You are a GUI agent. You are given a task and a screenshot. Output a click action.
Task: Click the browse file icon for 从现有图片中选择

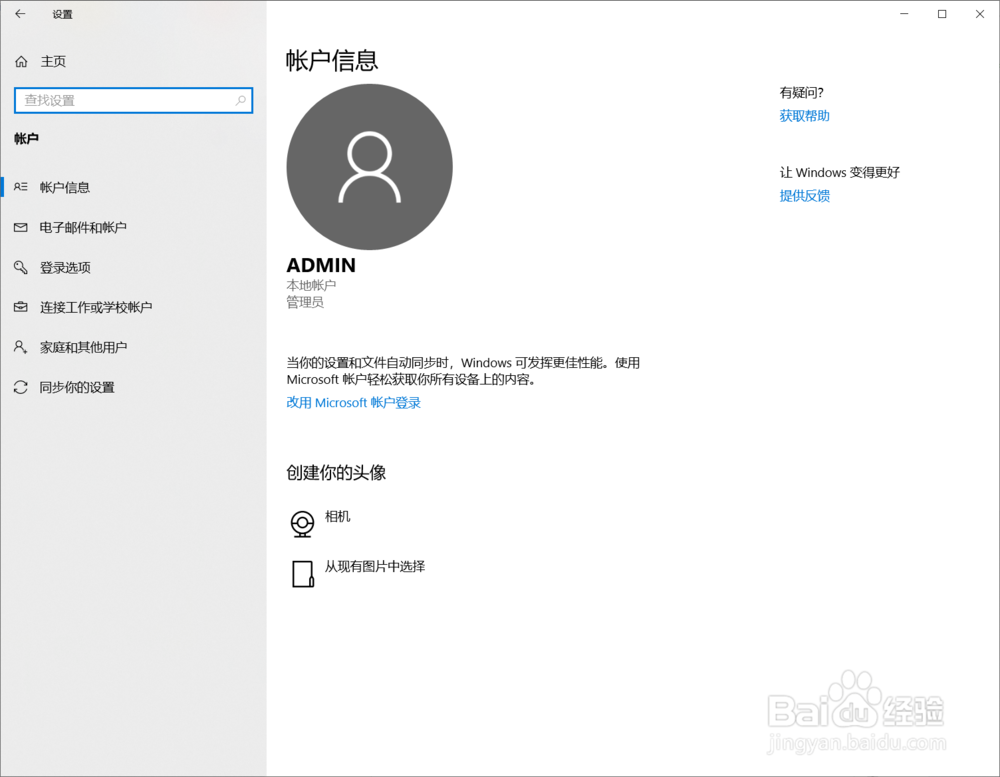point(303,574)
